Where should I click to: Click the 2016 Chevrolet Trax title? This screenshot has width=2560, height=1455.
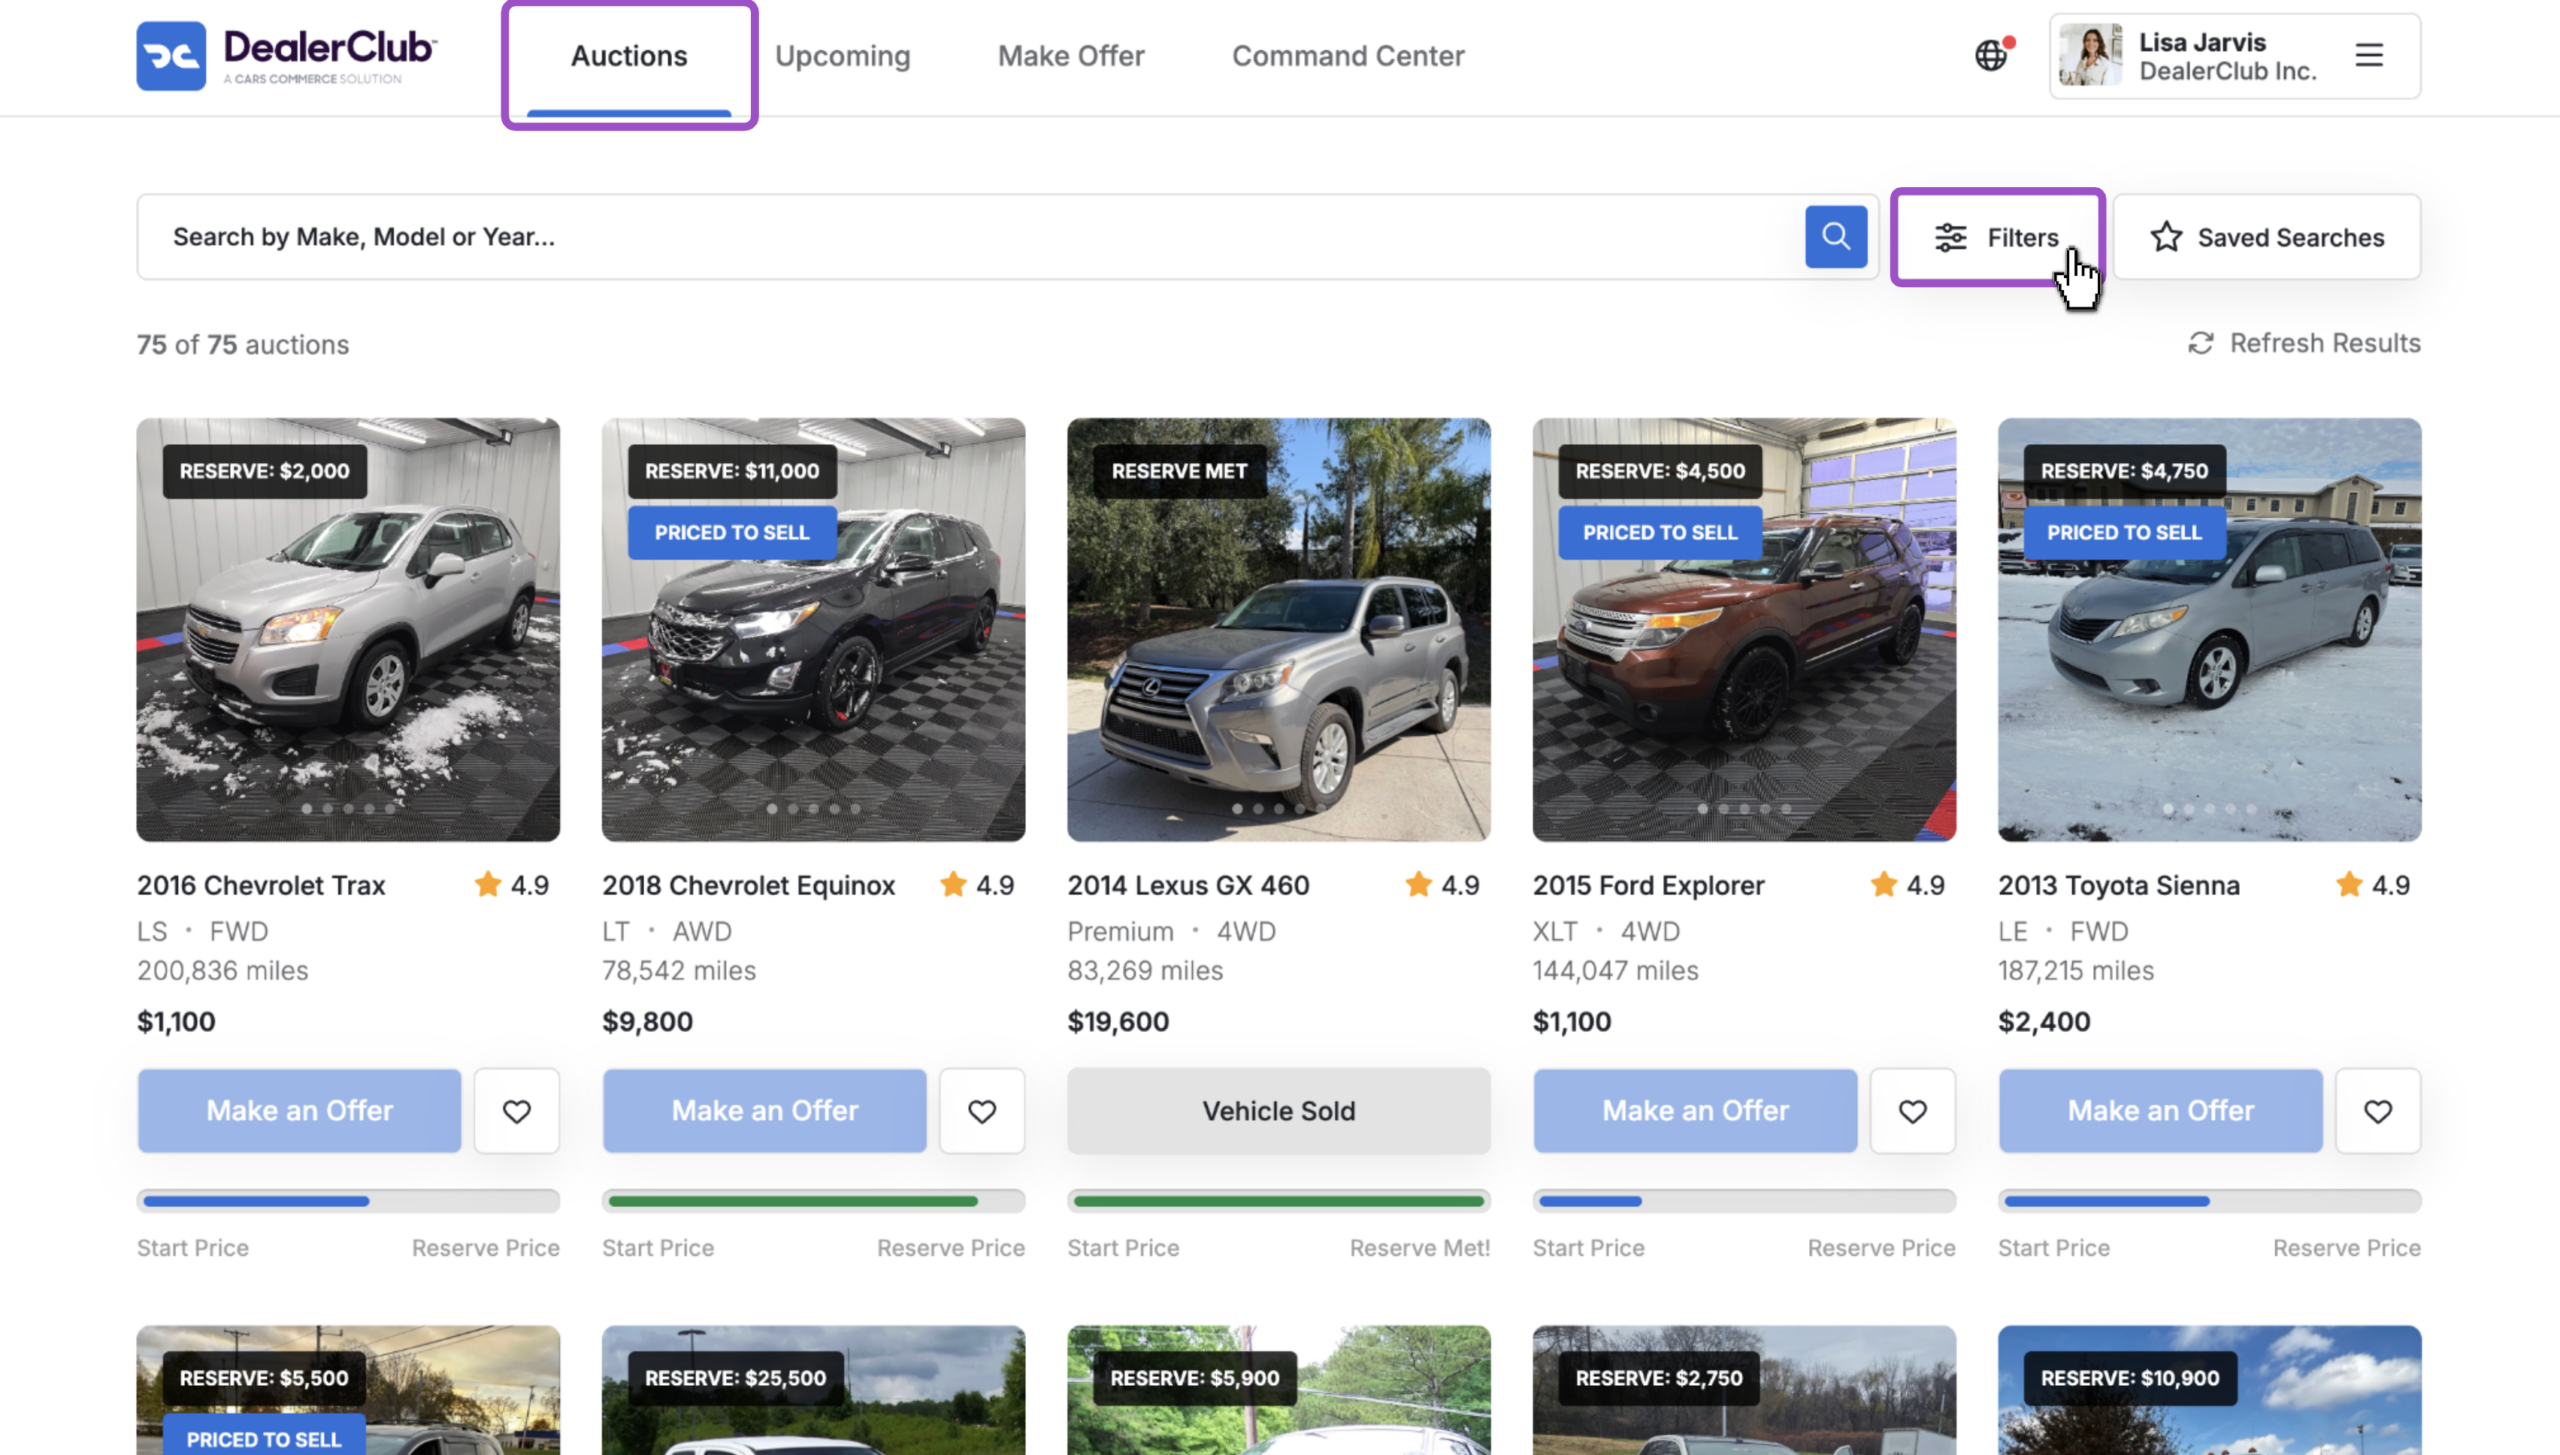coord(261,885)
